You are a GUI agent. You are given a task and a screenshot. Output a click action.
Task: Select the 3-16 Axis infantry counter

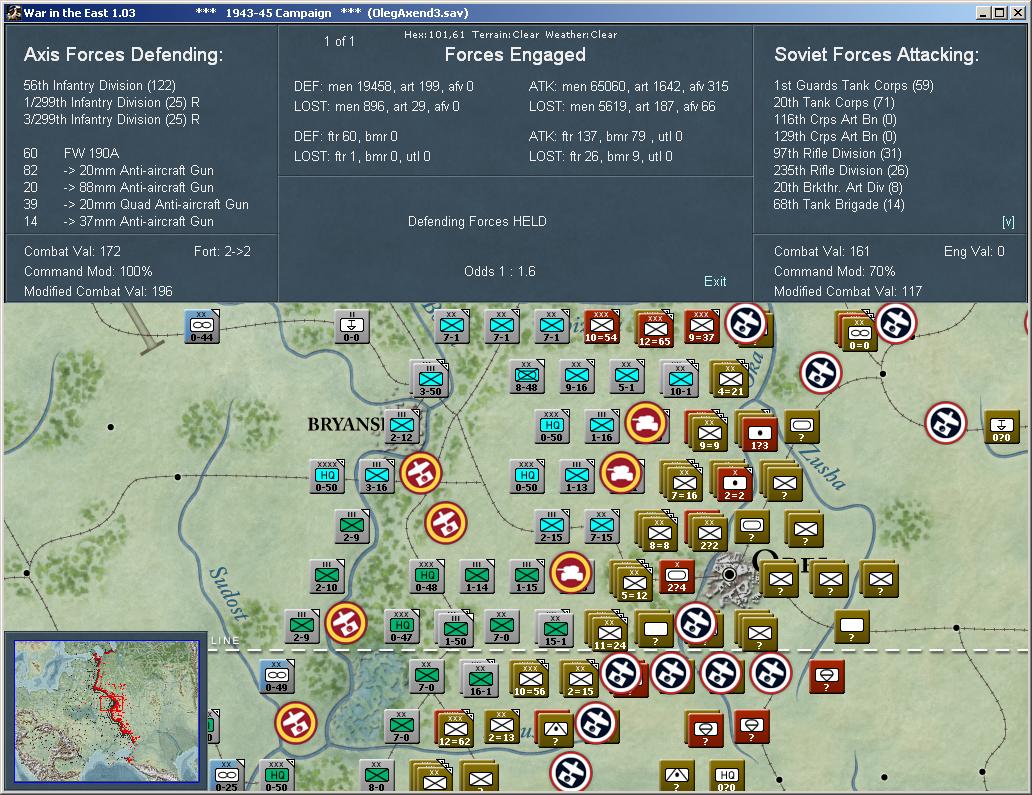376,476
